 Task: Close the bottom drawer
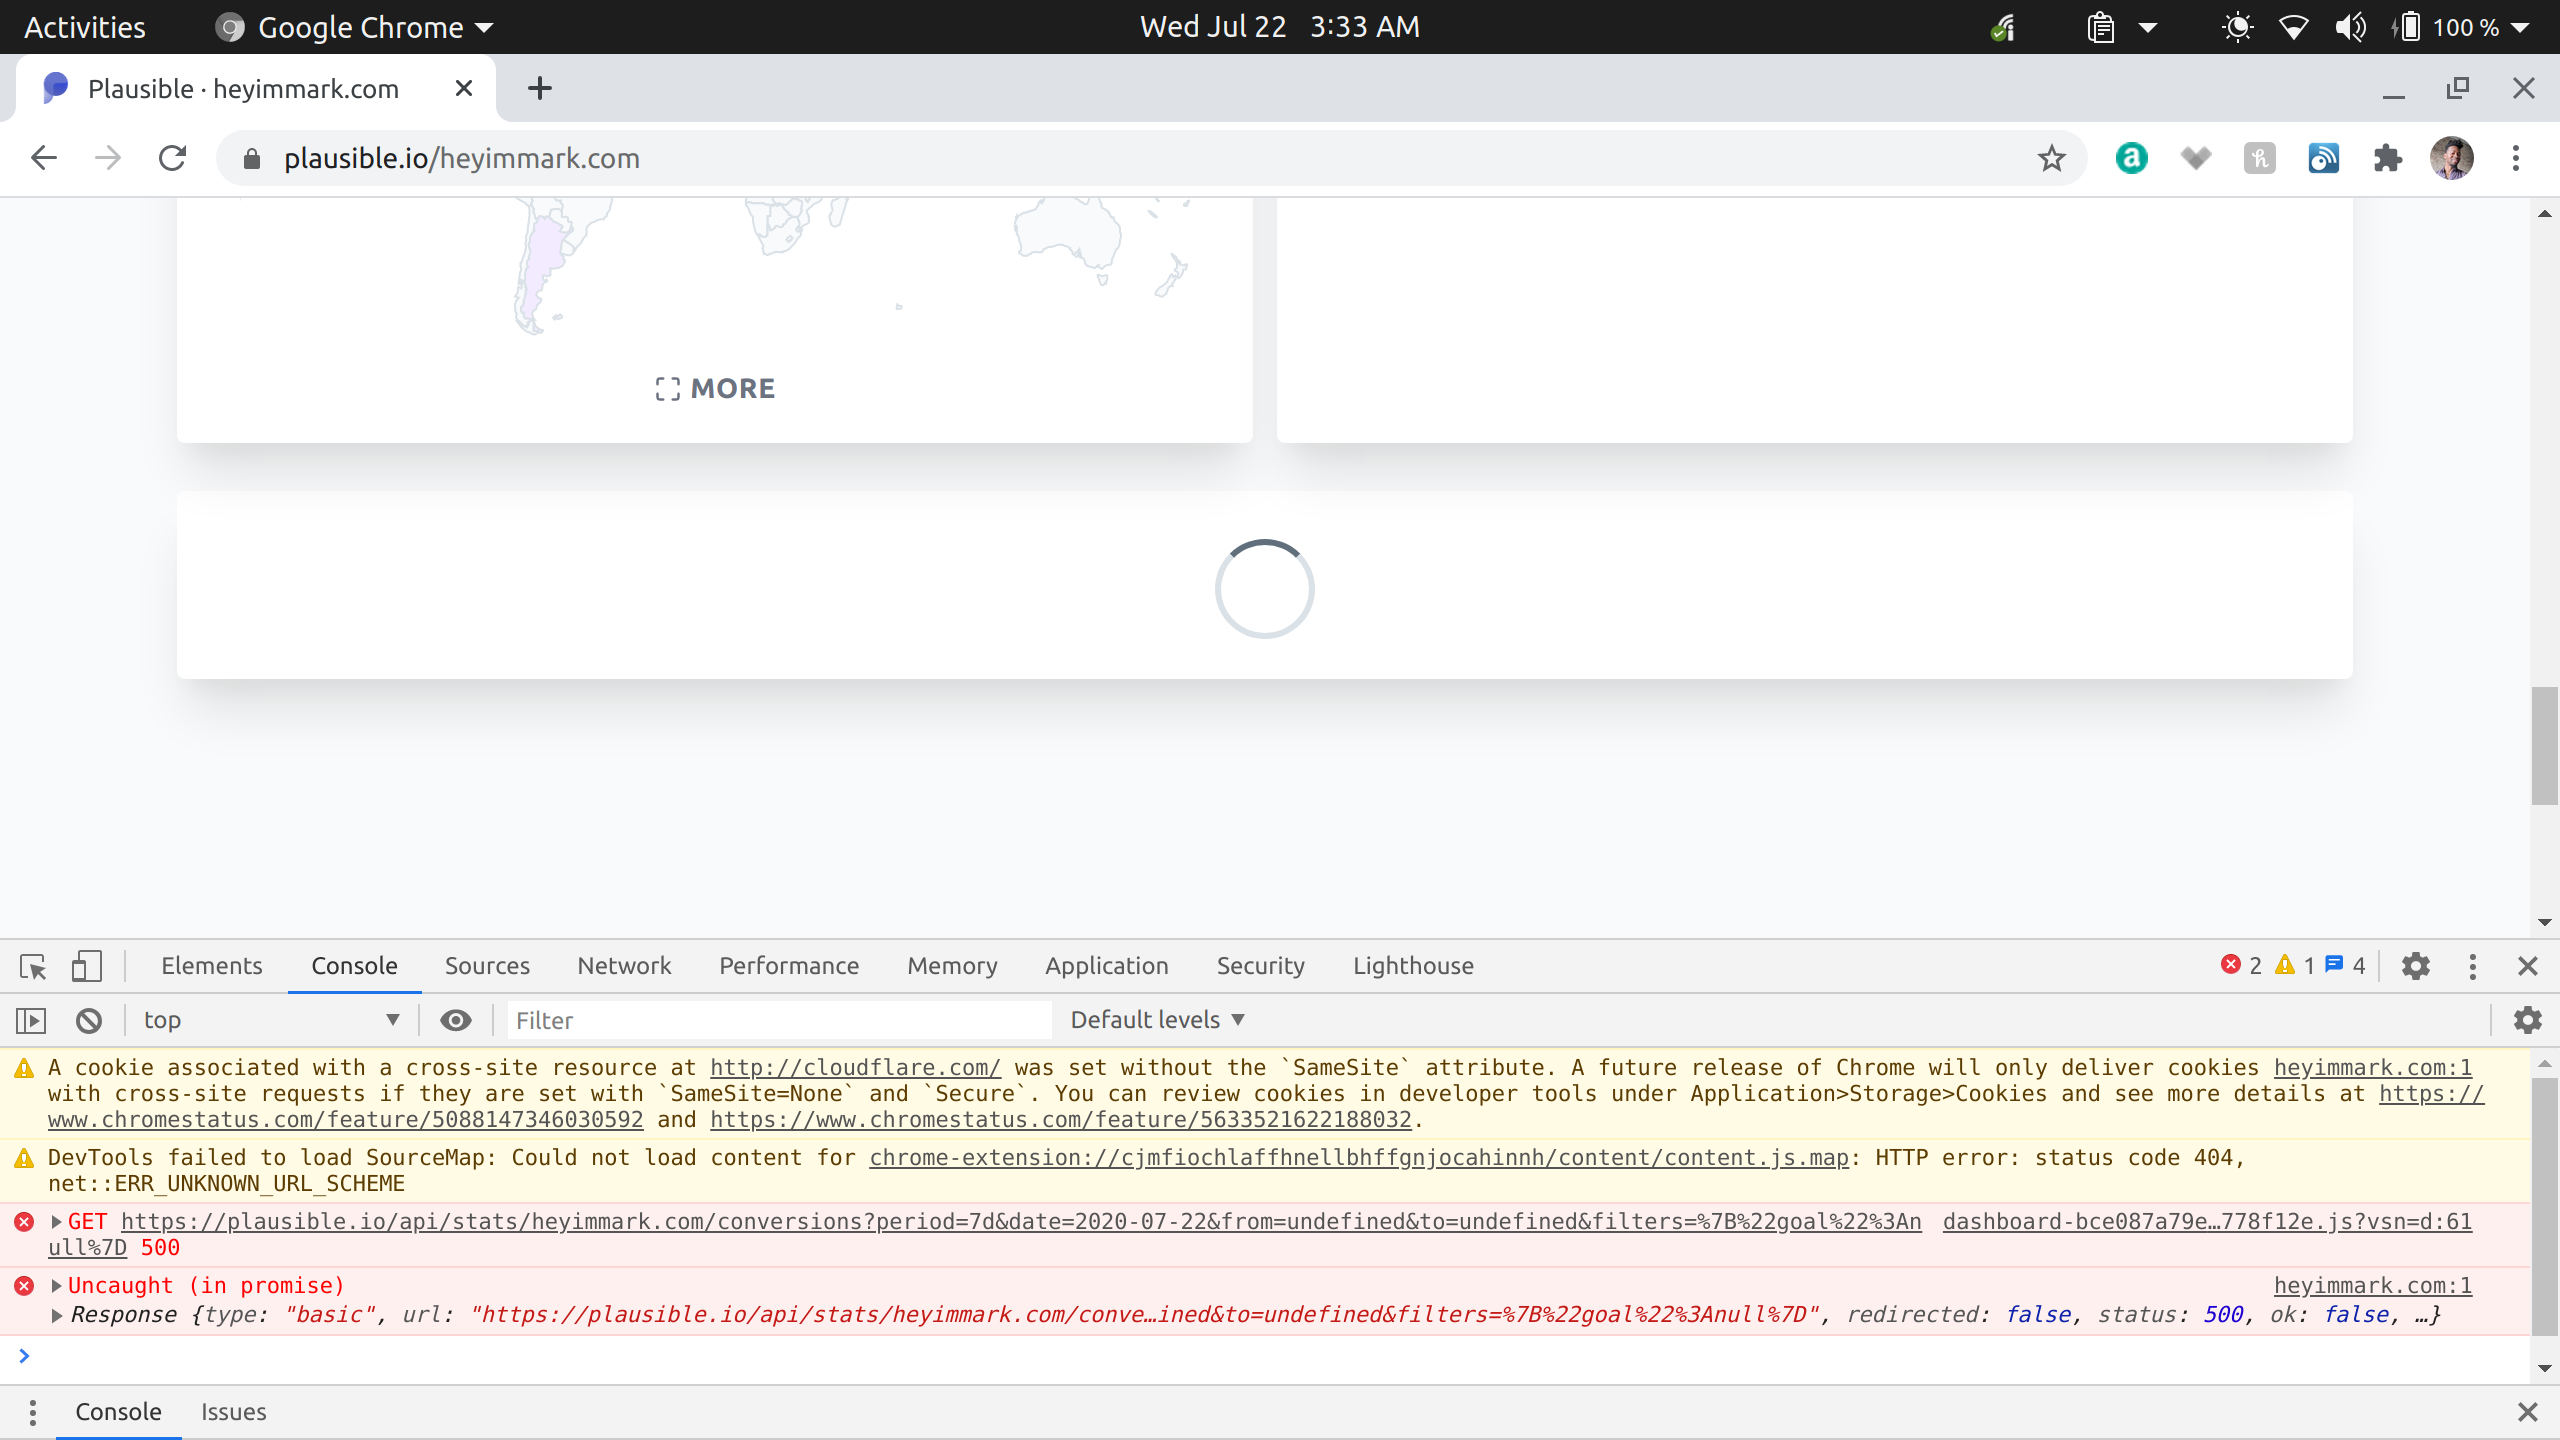pyautogui.click(x=2528, y=1412)
